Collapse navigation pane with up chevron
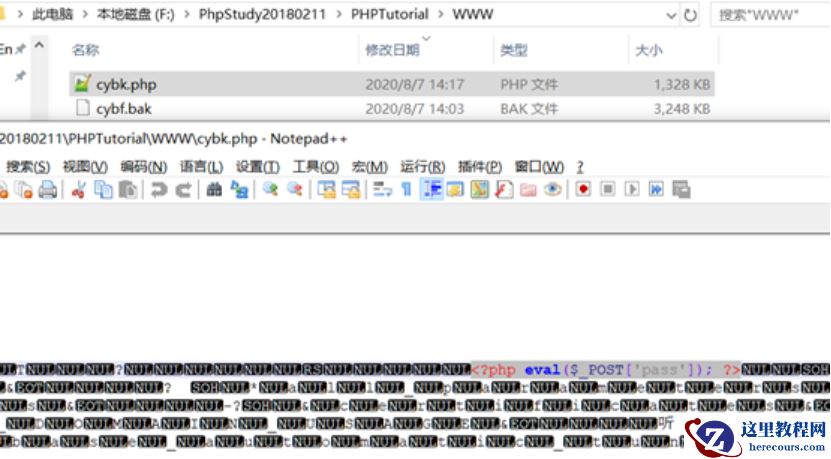The width and height of the screenshot is (831, 459). click(39, 46)
